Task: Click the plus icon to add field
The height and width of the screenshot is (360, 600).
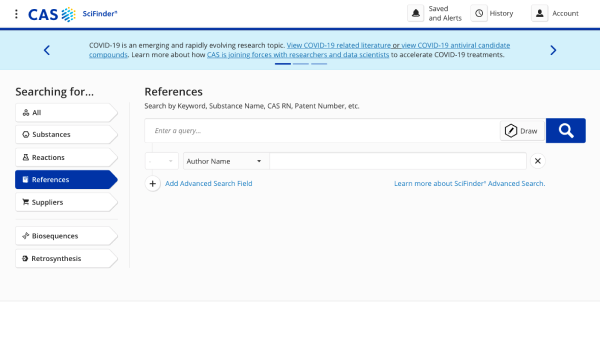Action: [x=152, y=184]
